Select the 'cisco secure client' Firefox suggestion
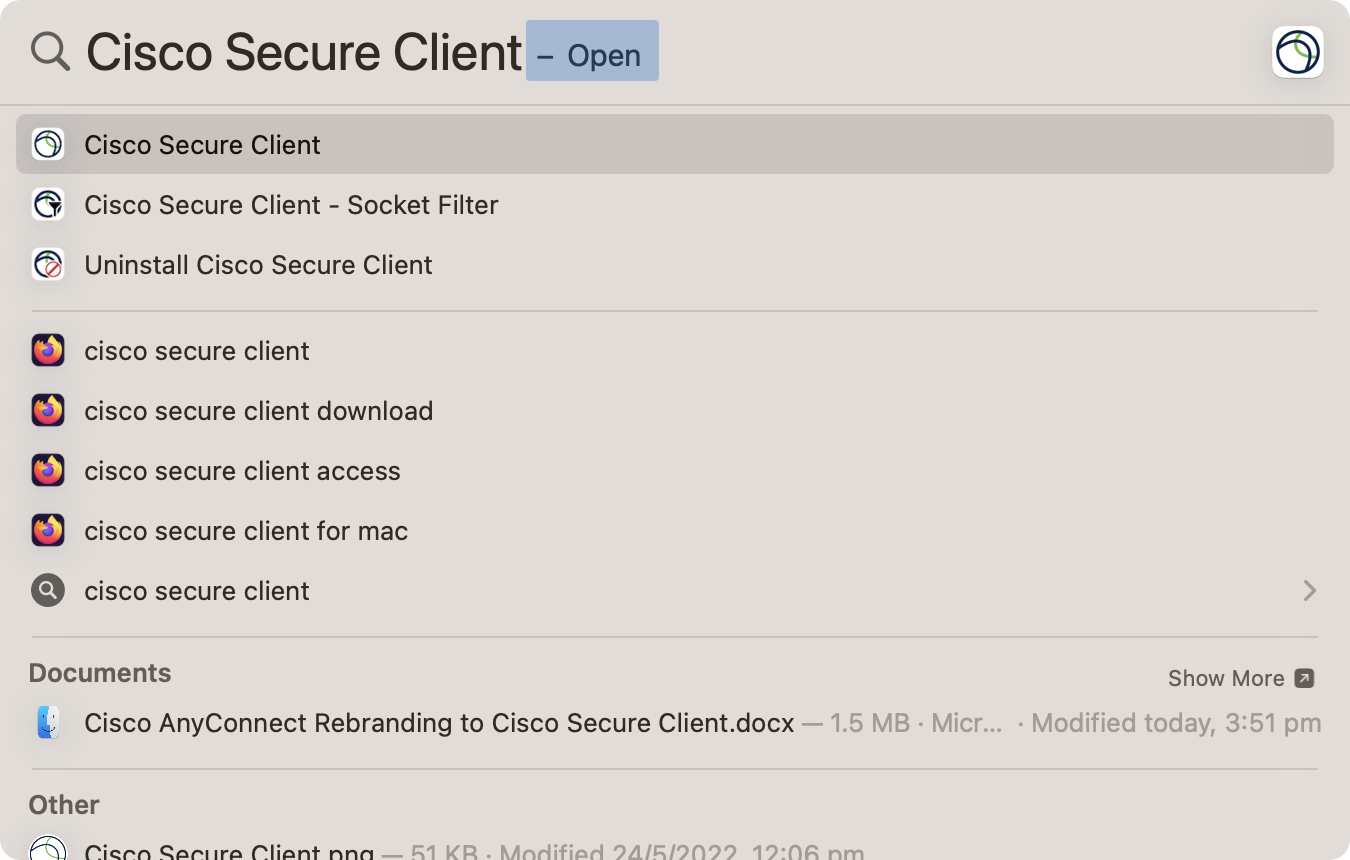This screenshot has width=1350, height=860. 196,351
